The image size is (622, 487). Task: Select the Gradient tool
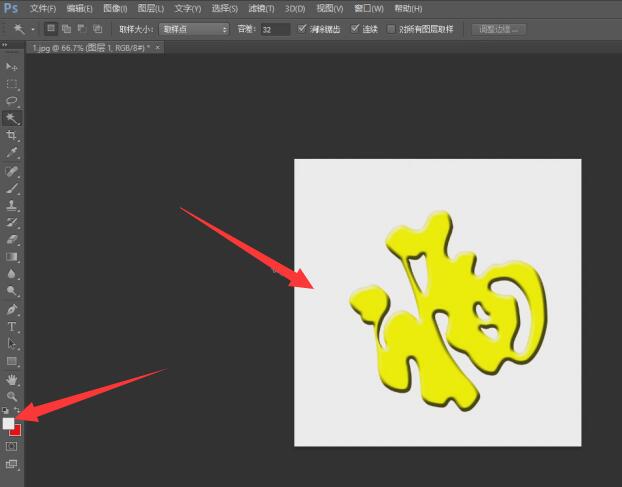point(12,257)
